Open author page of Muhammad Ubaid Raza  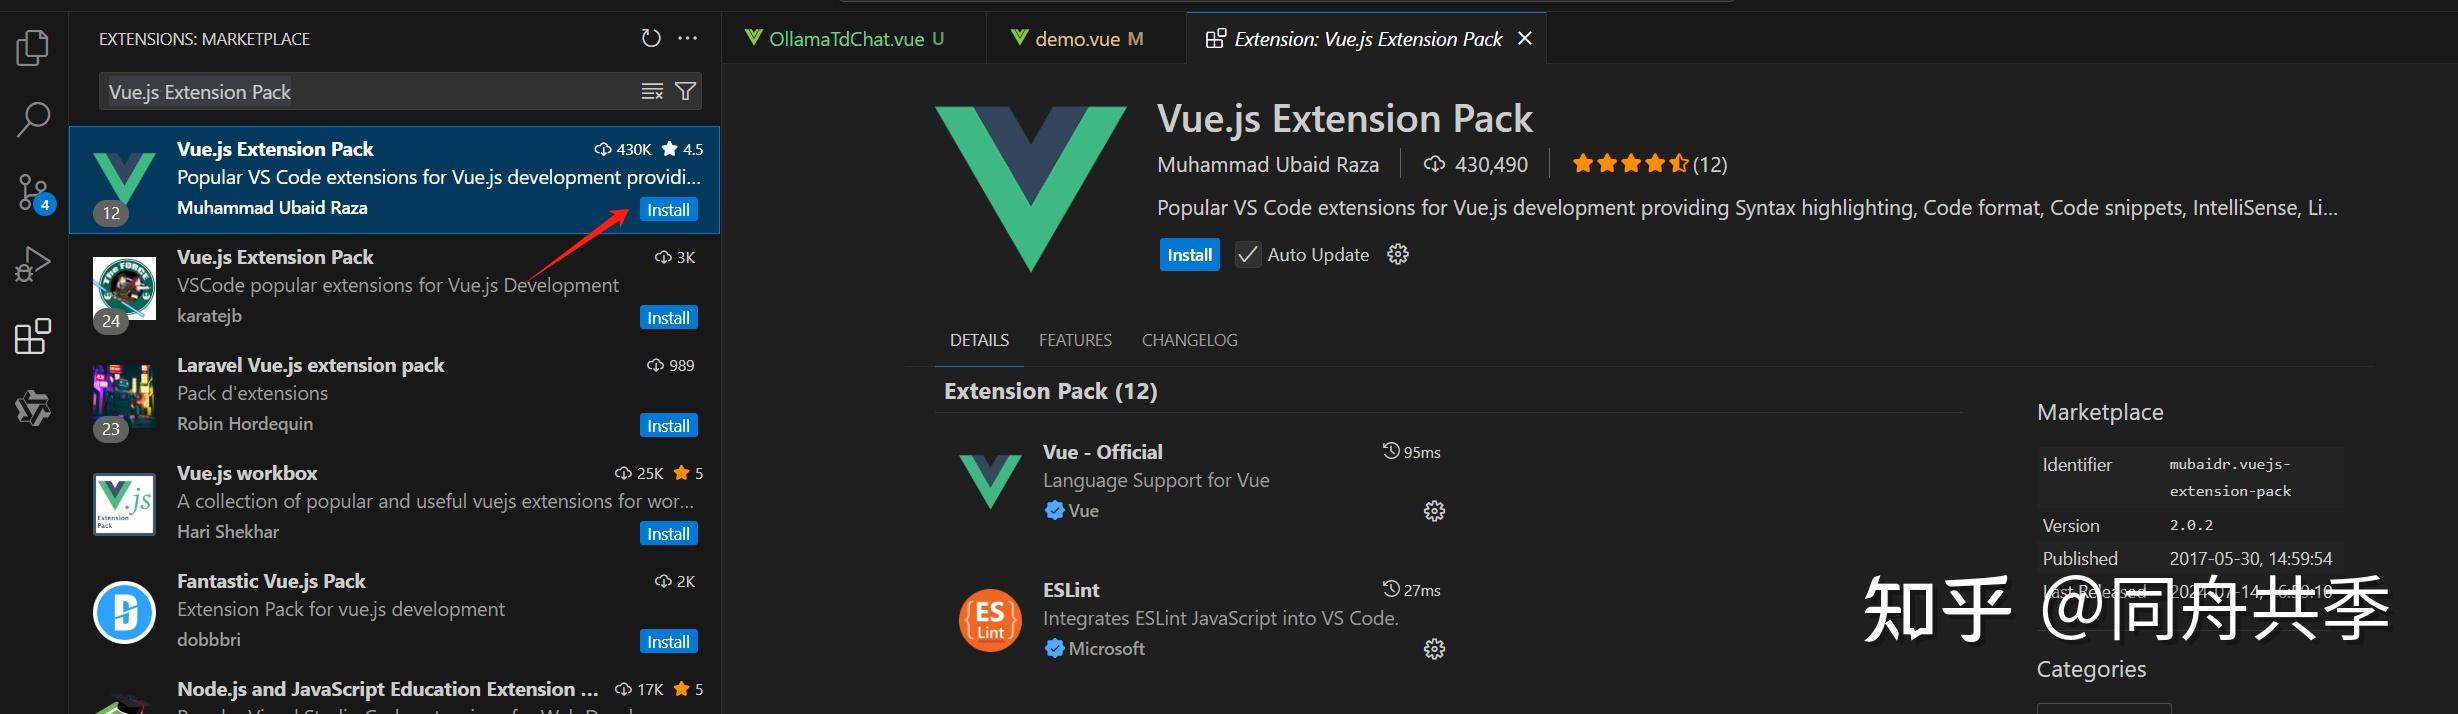(1268, 164)
